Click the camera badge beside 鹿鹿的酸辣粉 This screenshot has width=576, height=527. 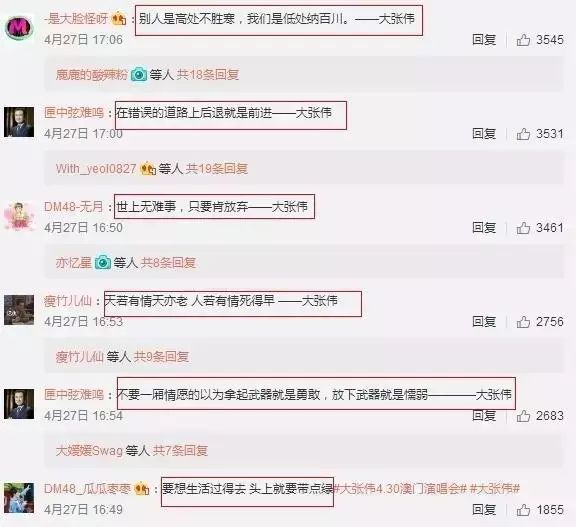tap(139, 75)
